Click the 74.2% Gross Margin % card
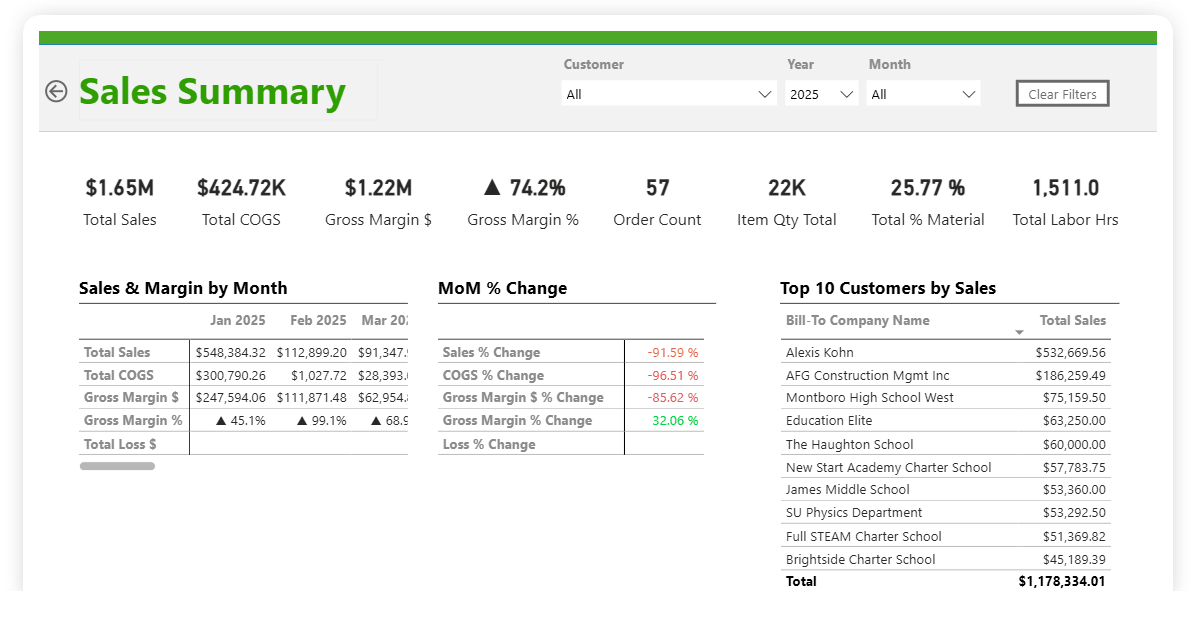This screenshot has width=1200, height=618. click(523, 202)
